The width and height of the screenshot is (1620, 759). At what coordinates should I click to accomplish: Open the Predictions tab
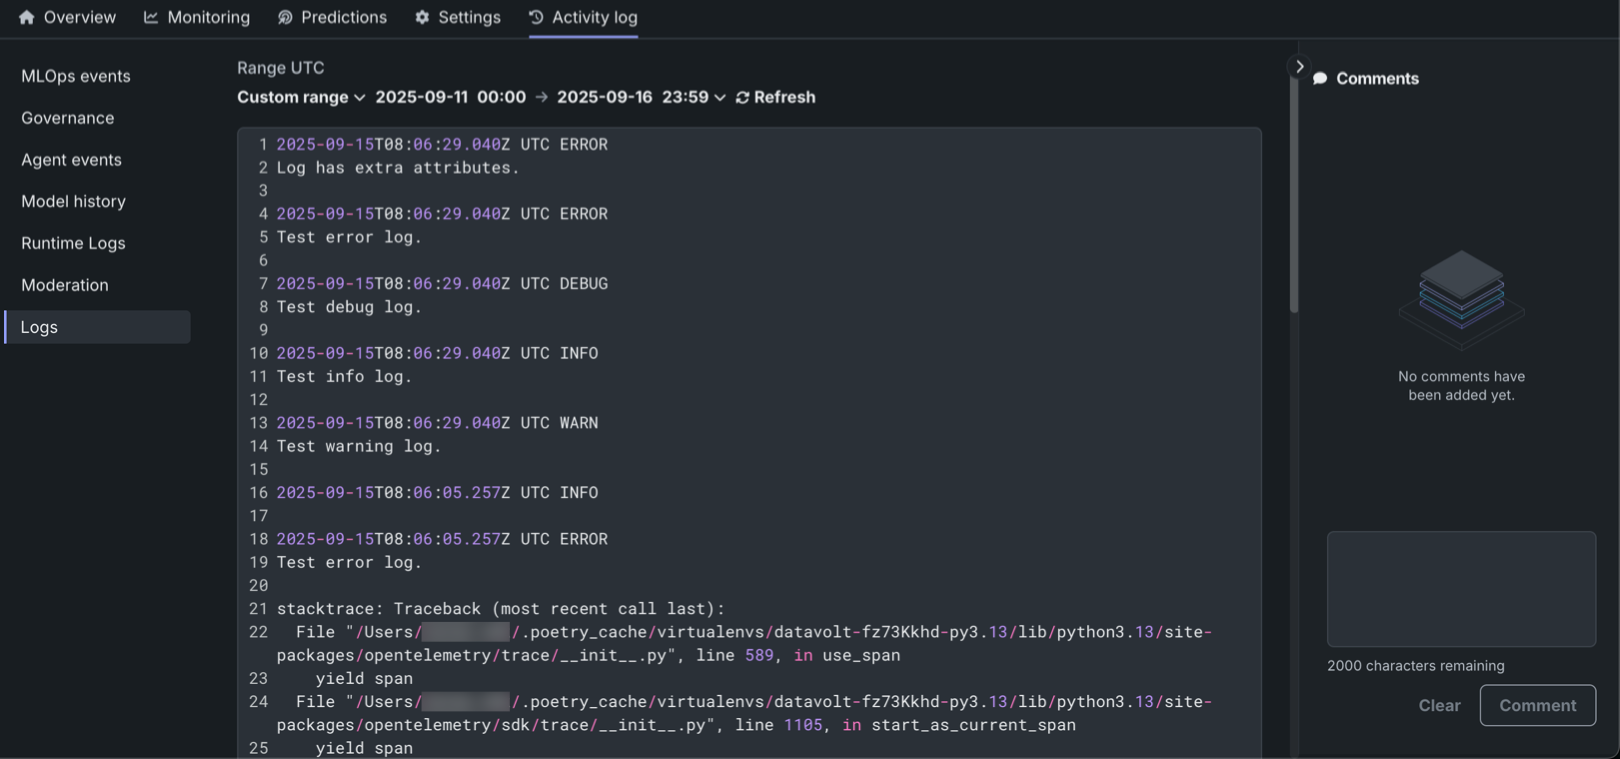343,17
